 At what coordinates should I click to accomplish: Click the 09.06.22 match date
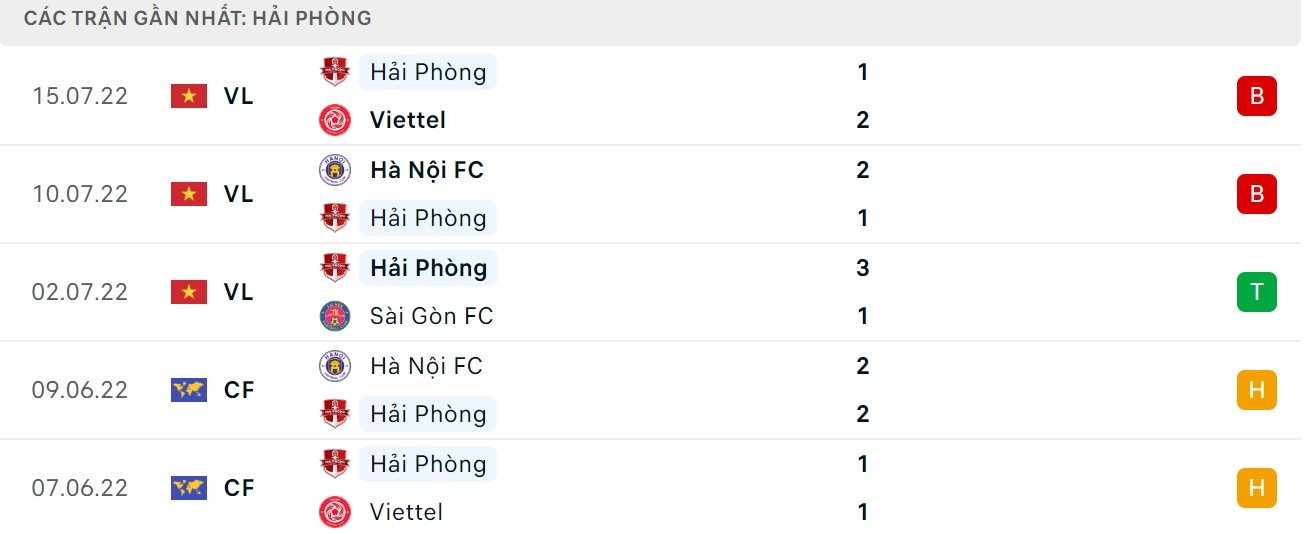80,390
